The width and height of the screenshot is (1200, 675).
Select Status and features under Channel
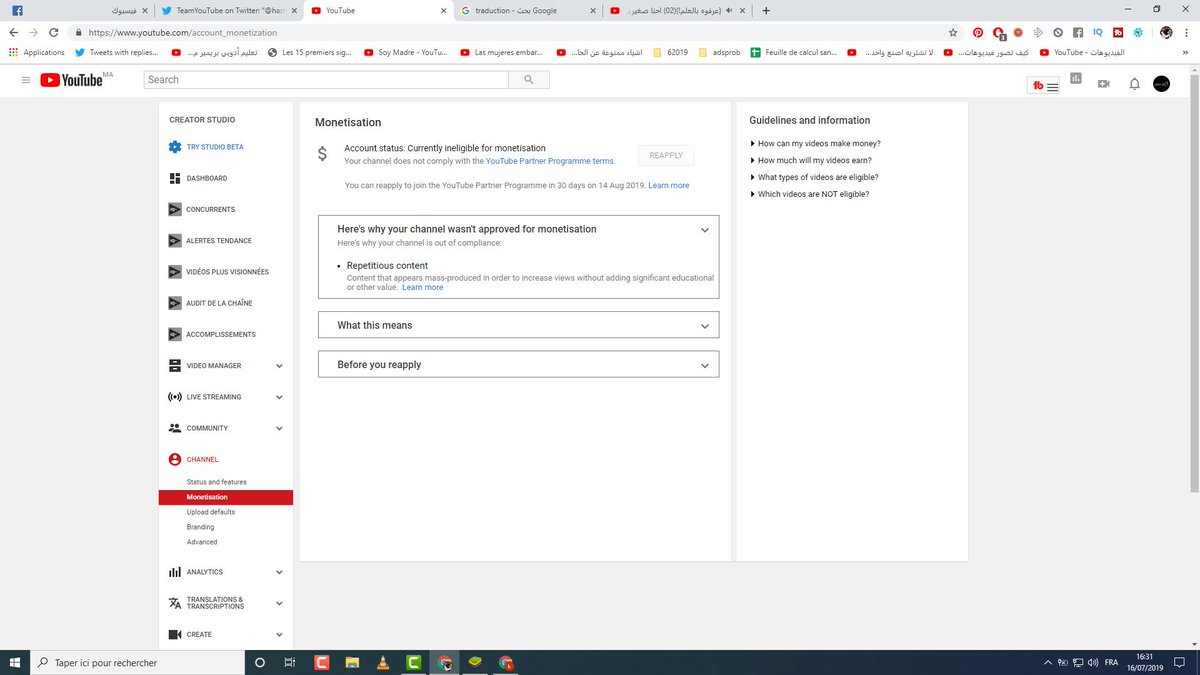point(216,482)
